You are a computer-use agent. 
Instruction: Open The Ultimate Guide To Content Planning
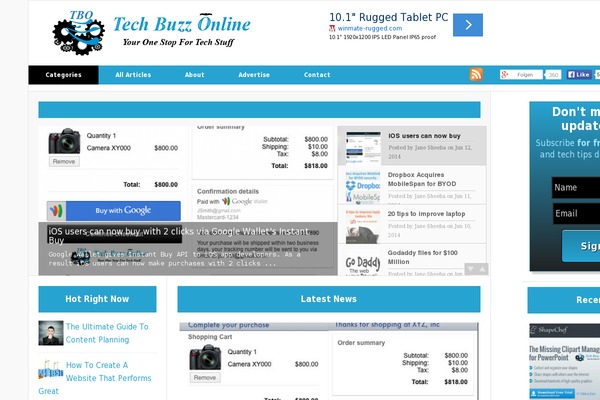(107, 333)
